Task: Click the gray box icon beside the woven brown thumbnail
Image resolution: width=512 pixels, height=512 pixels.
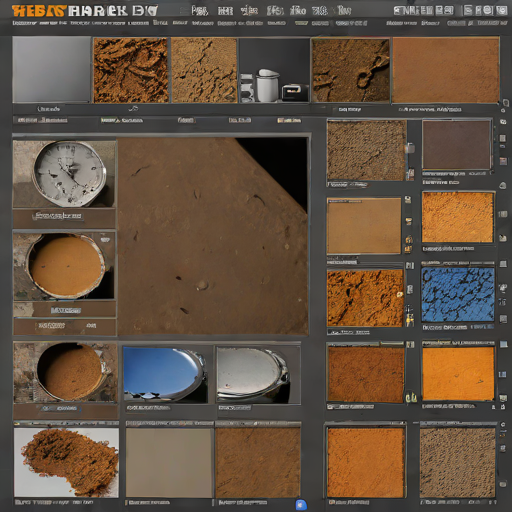Action: [x=410, y=148]
